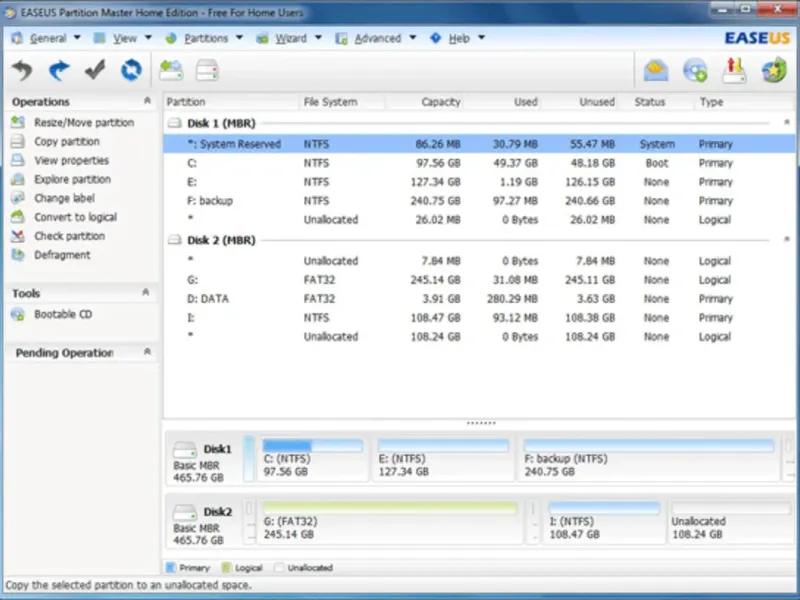Viewport: 800px width, 600px height.
Task: Click the Check partition icon
Action: pyautogui.click(x=17, y=237)
